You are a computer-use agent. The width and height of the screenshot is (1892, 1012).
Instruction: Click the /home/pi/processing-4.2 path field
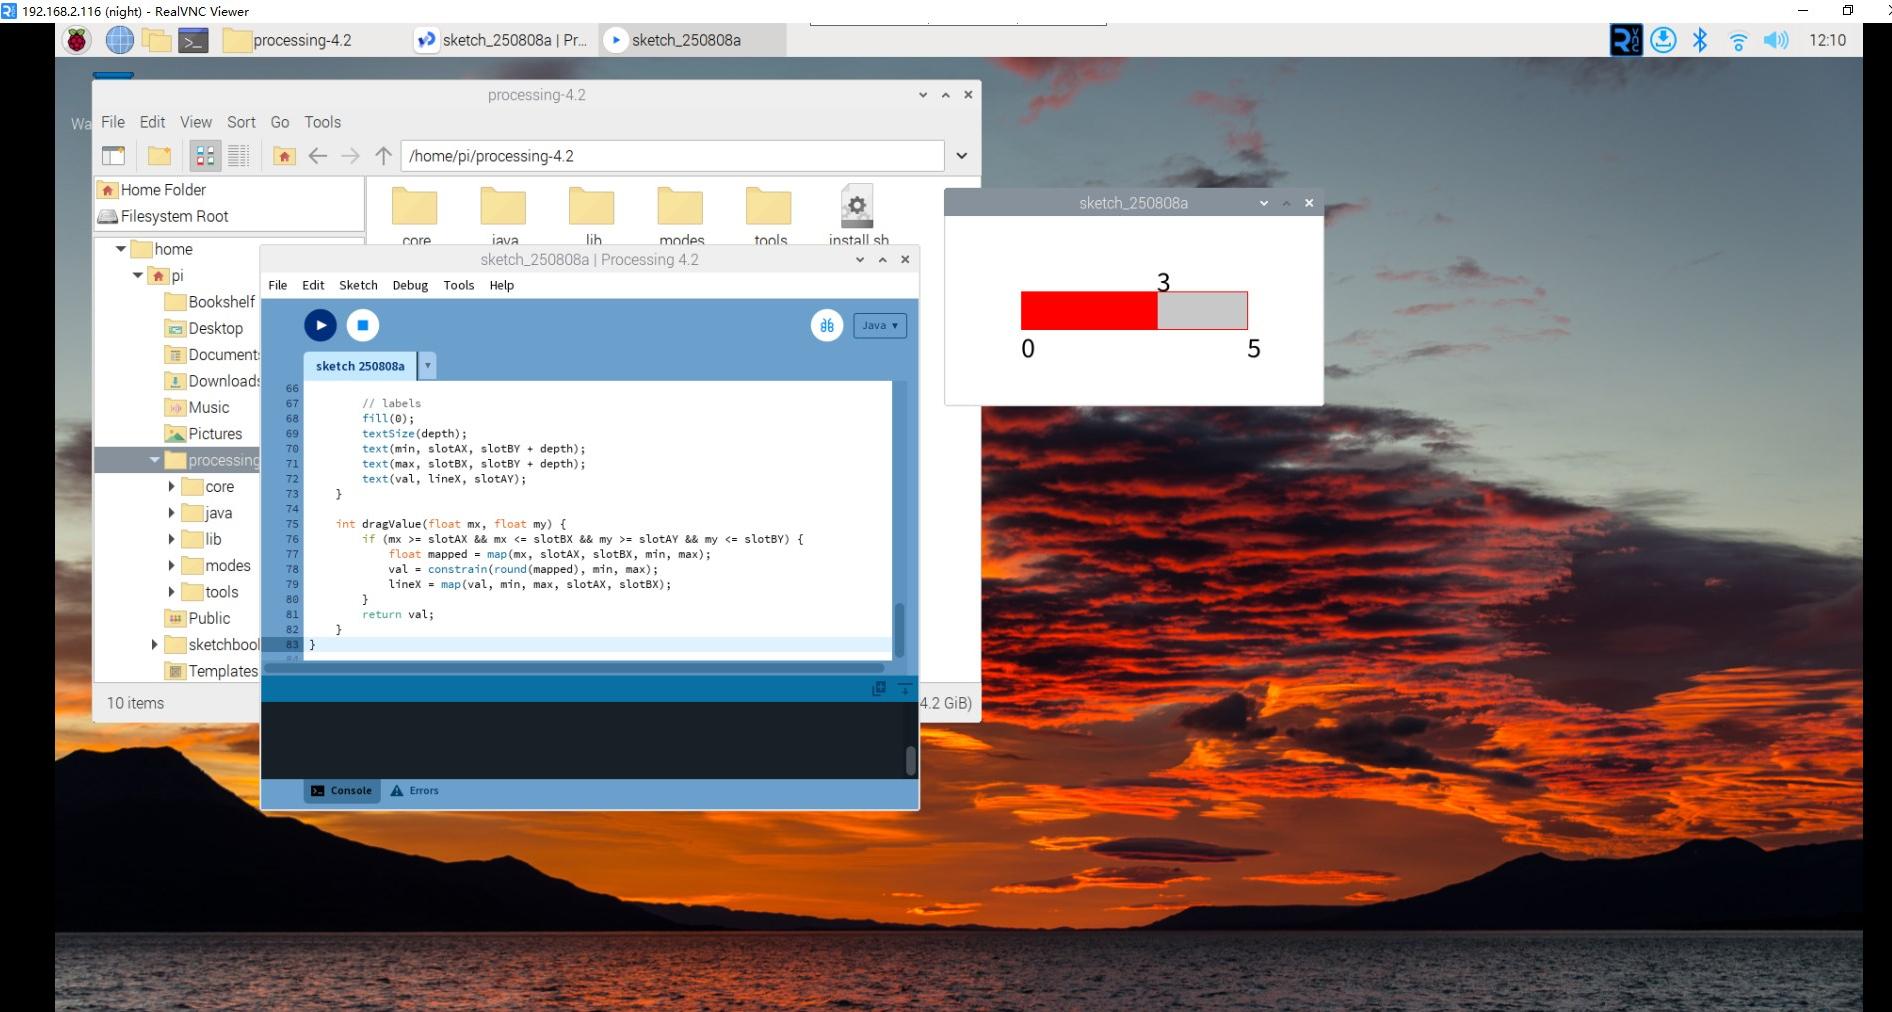click(673, 156)
